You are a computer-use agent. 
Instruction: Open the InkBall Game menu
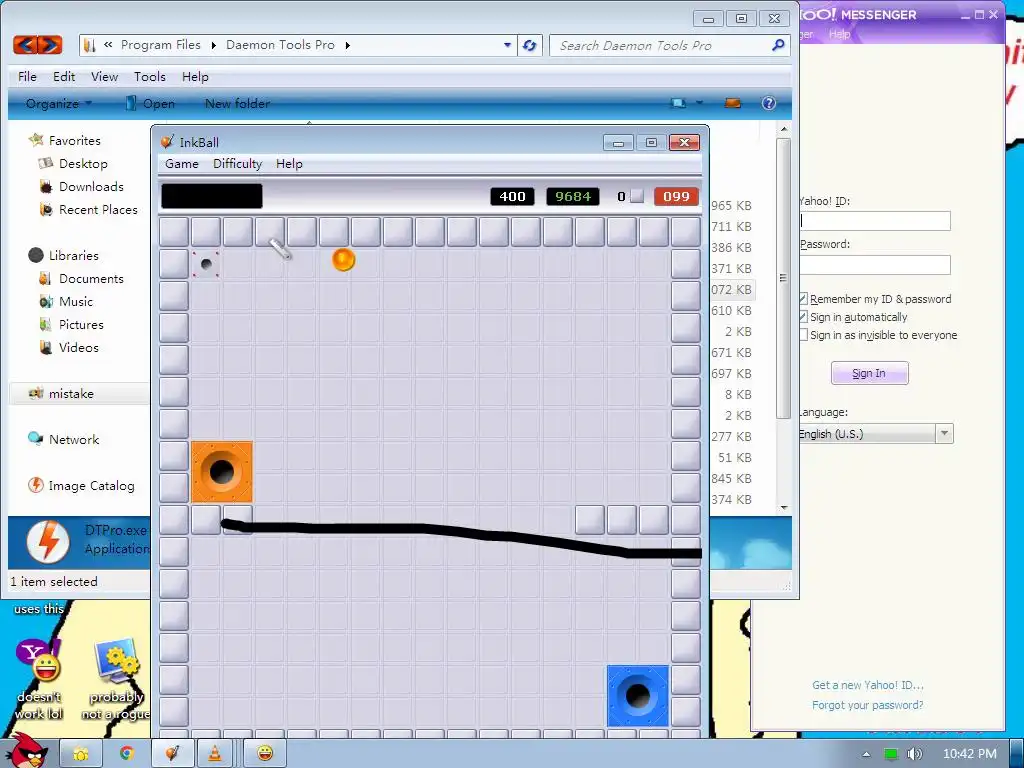click(x=182, y=164)
